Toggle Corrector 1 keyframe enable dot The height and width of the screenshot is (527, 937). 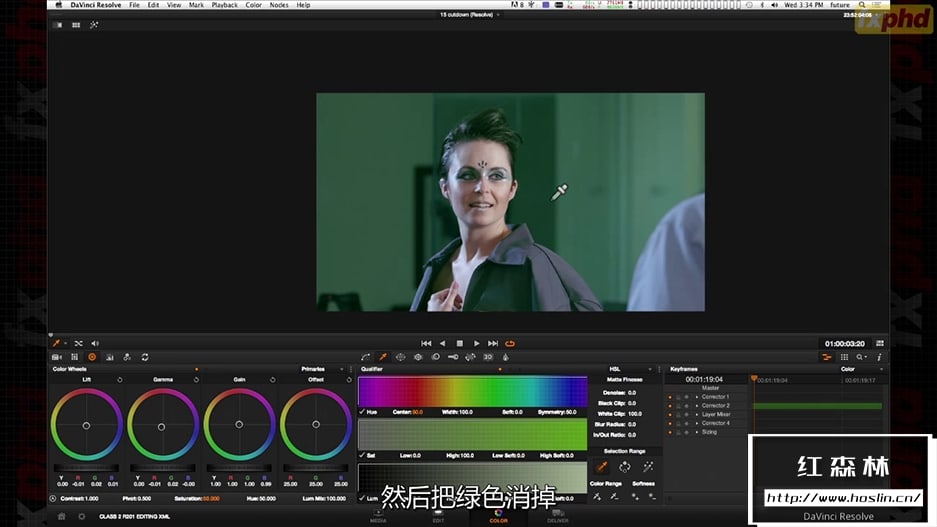[x=670, y=397]
